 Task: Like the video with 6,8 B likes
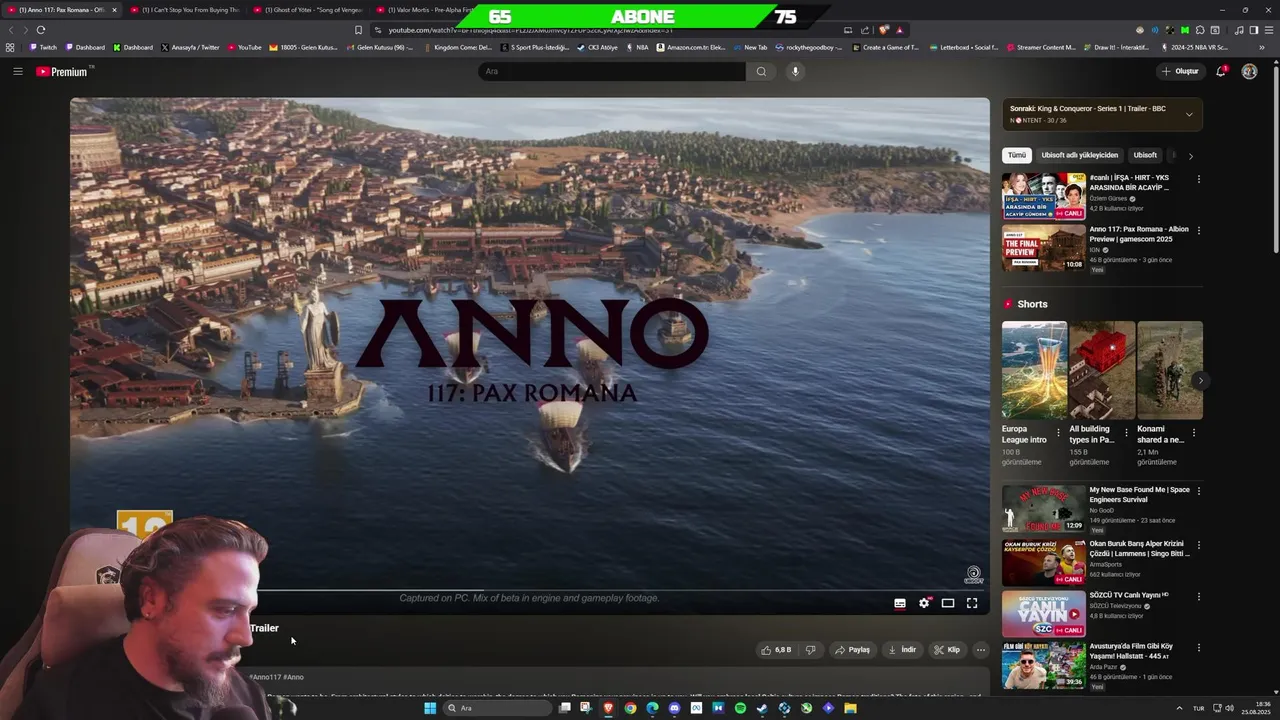tap(776, 650)
